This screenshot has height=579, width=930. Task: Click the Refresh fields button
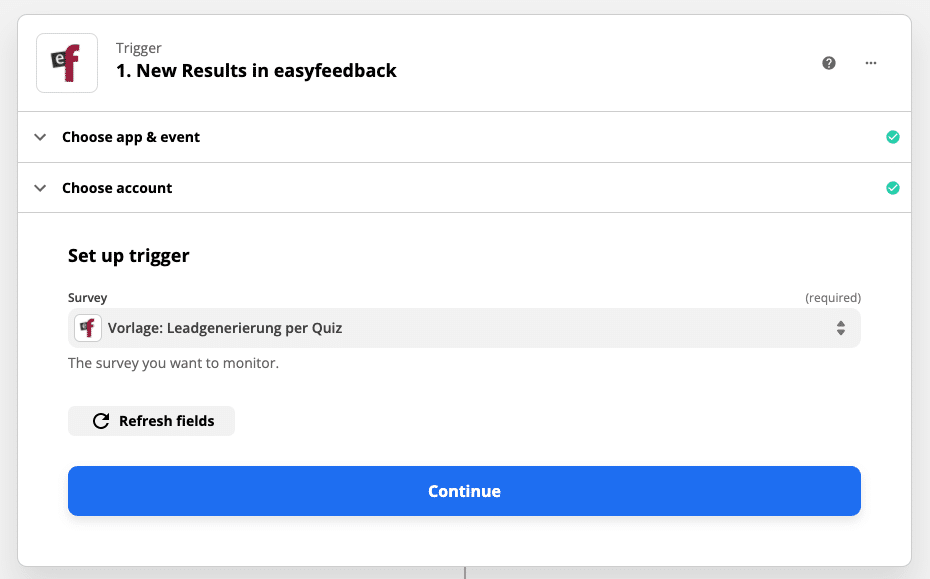tap(151, 420)
